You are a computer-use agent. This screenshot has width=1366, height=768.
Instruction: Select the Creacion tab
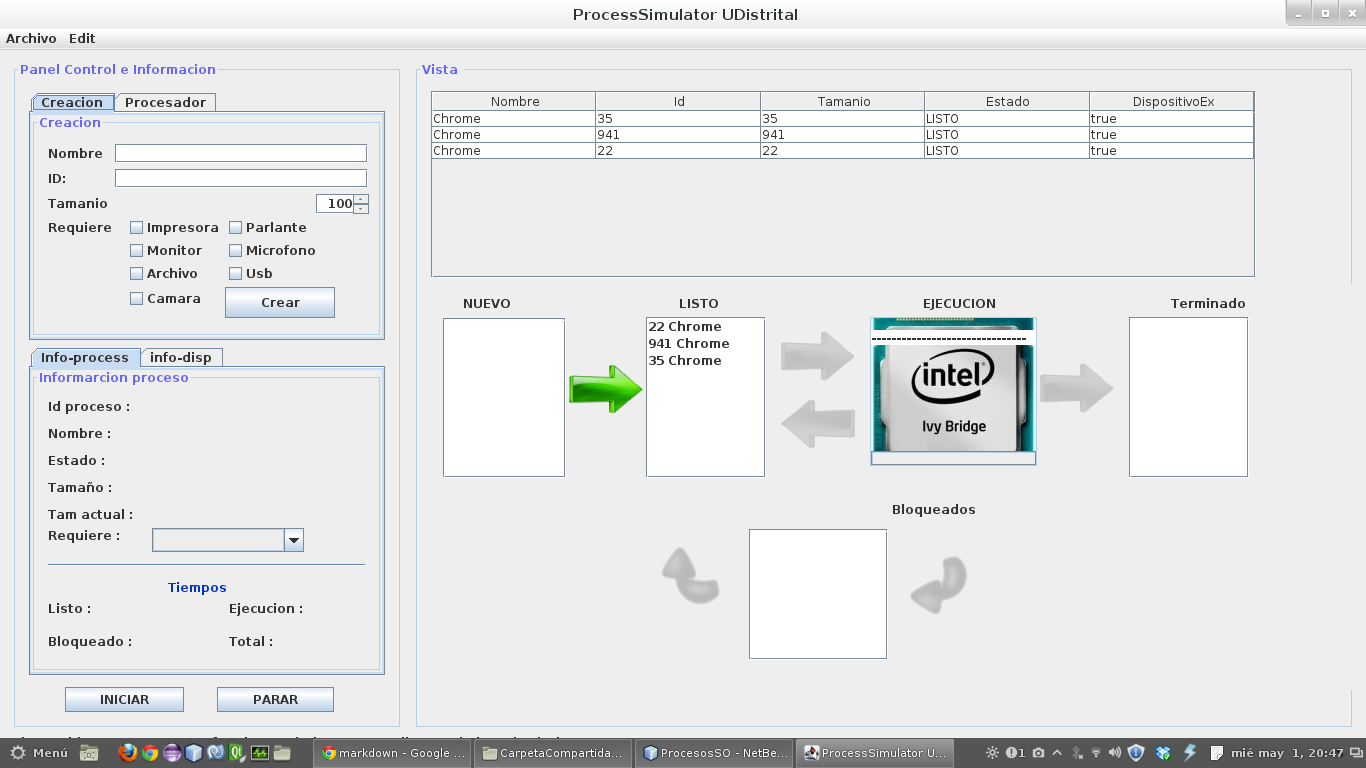pyautogui.click(x=73, y=102)
